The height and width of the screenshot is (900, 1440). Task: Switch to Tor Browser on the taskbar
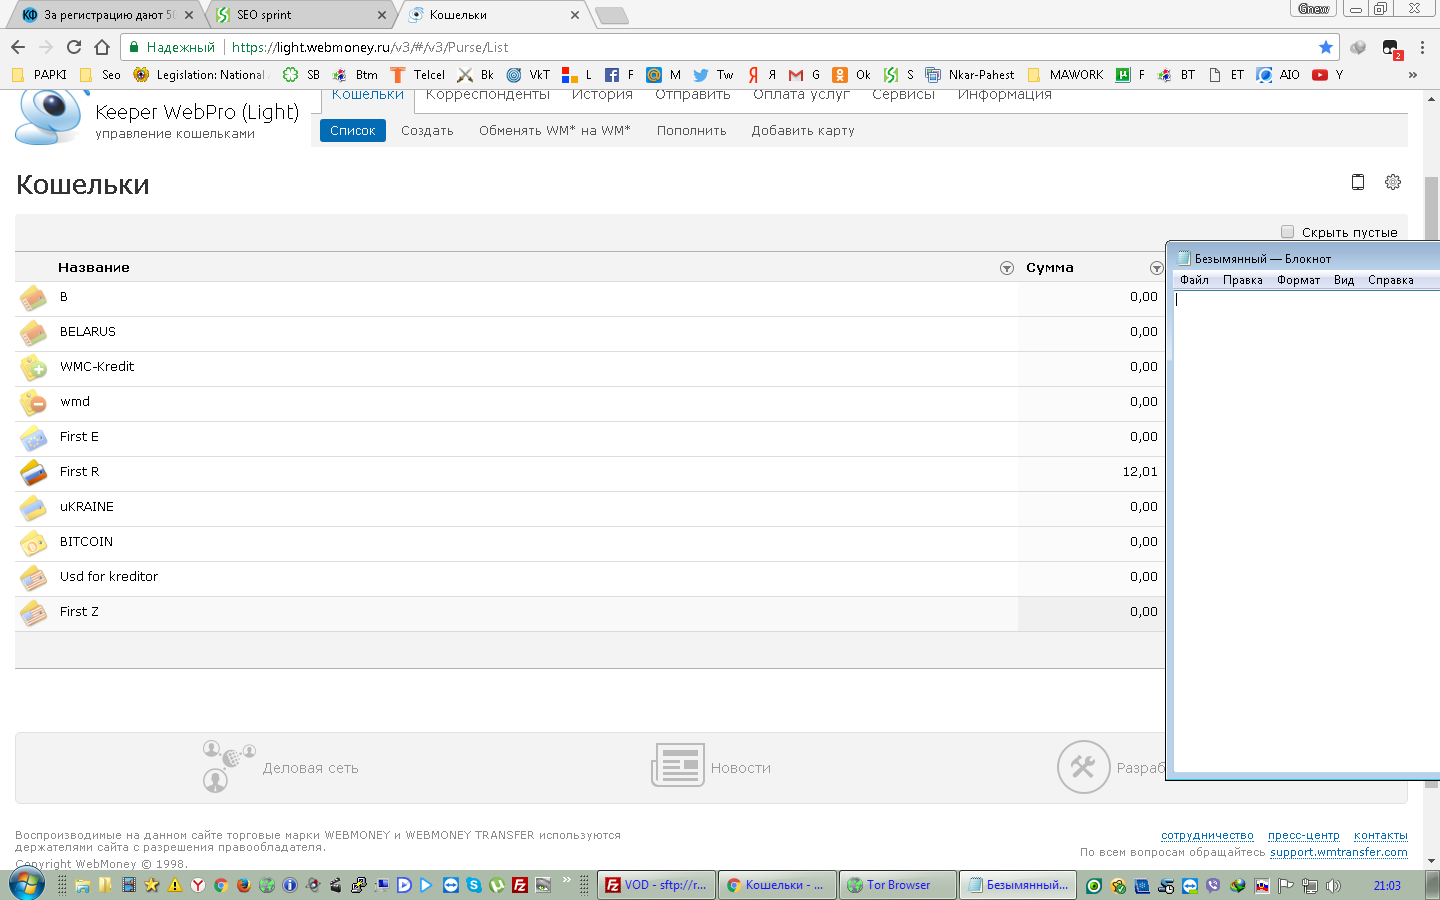click(897, 885)
